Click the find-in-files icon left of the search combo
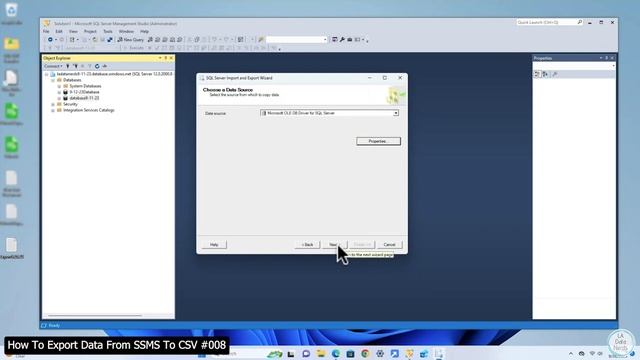640x360 pixels. pos(261,40)
